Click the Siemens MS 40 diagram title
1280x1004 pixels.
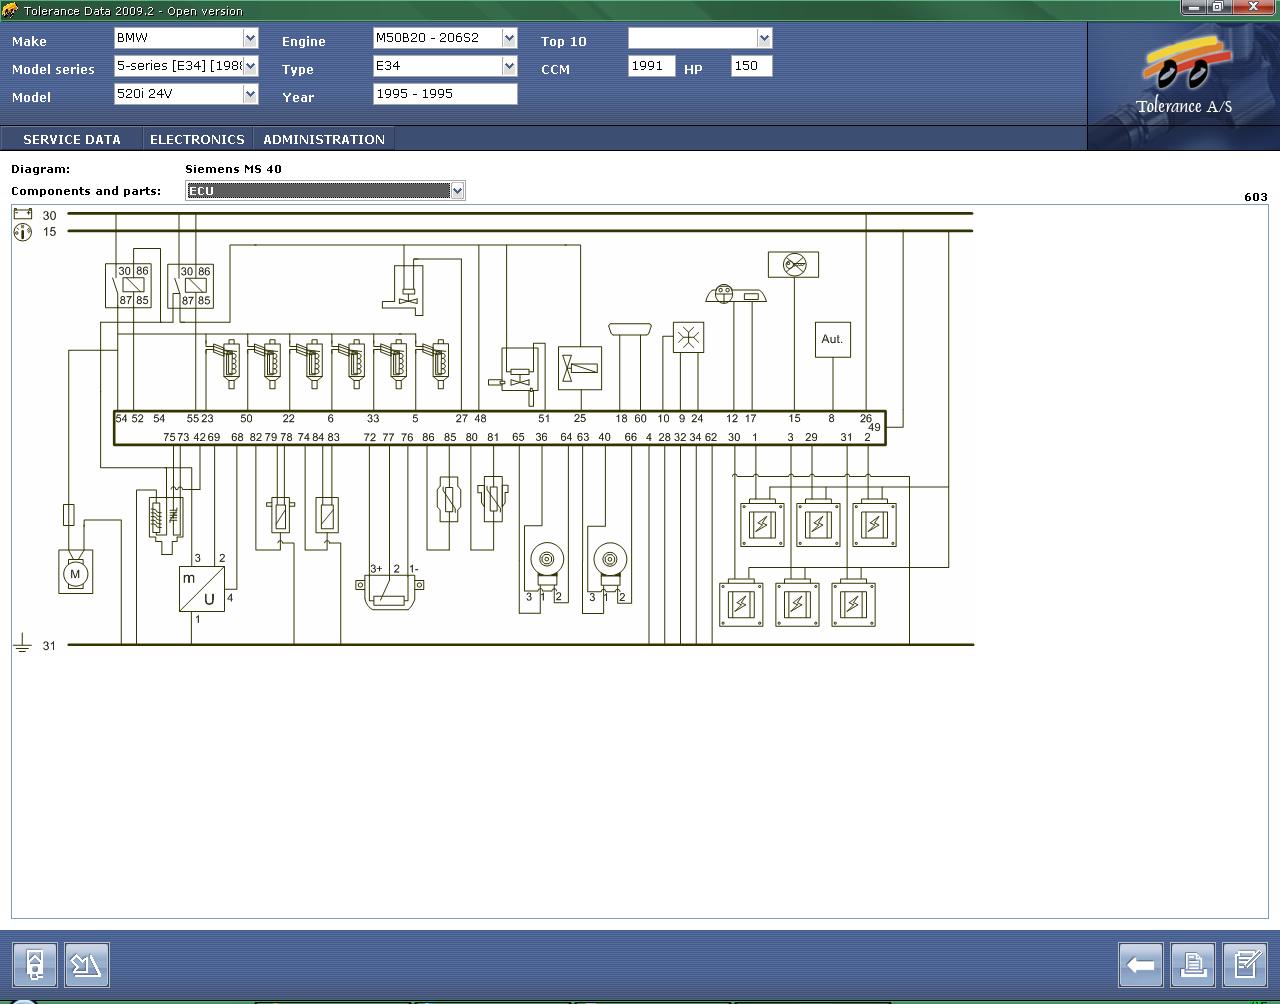coord(233,169)
